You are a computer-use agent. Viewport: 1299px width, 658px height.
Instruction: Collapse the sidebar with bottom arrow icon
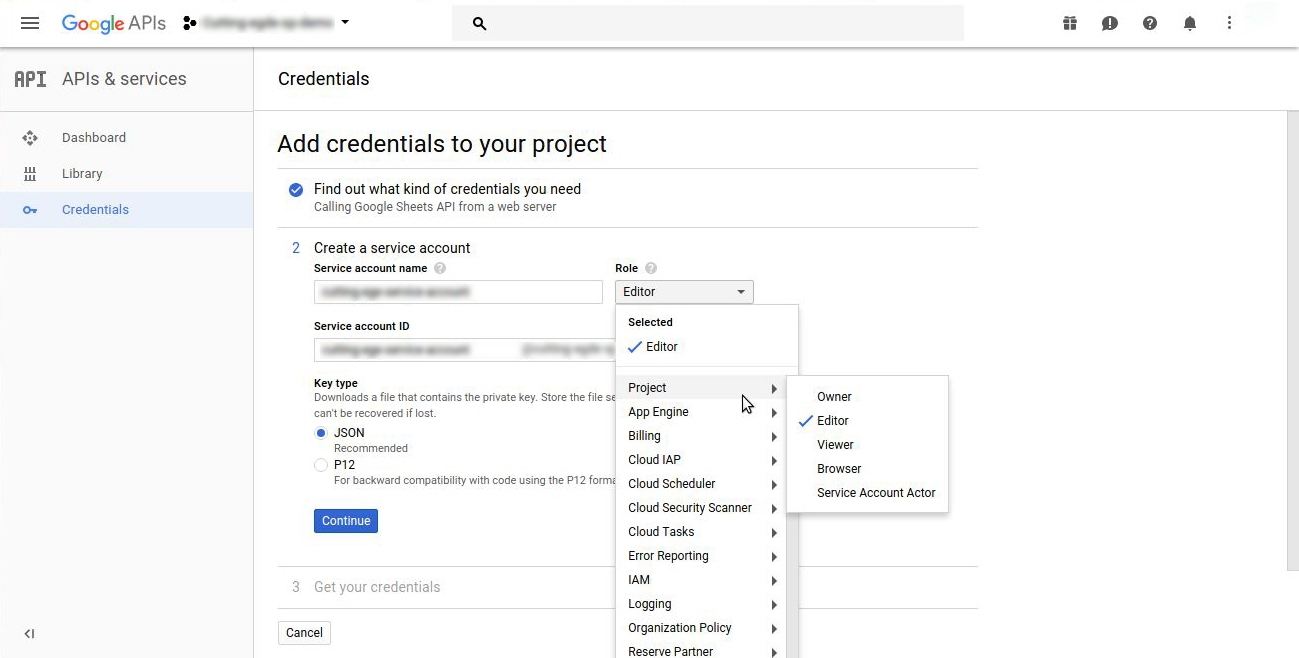[x=30, y=633]
